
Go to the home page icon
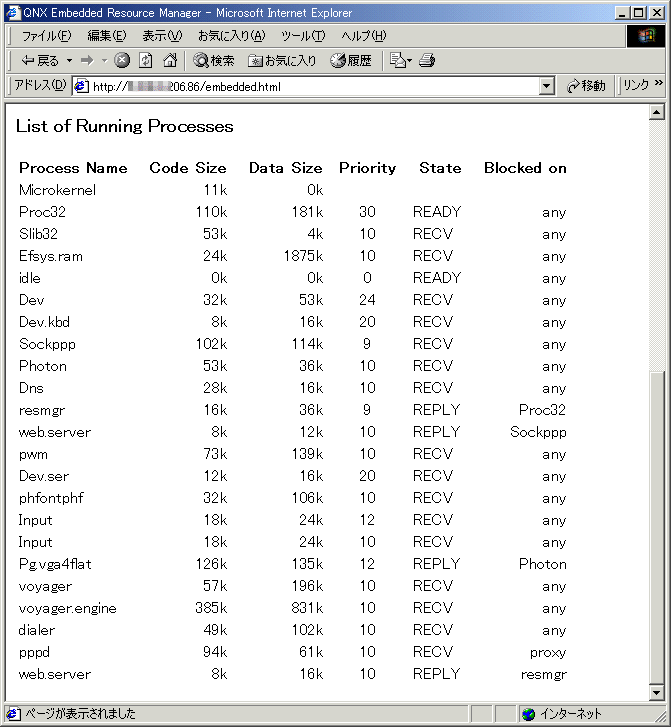pyautogui.click(x=170, y=60)
